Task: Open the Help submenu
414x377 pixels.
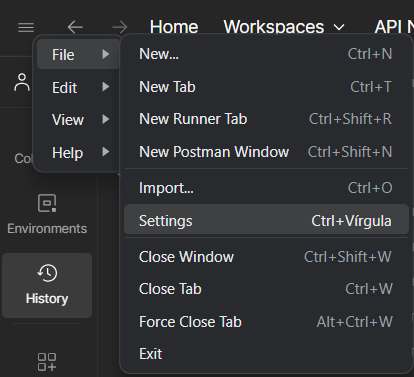Action: coord(78,152)
